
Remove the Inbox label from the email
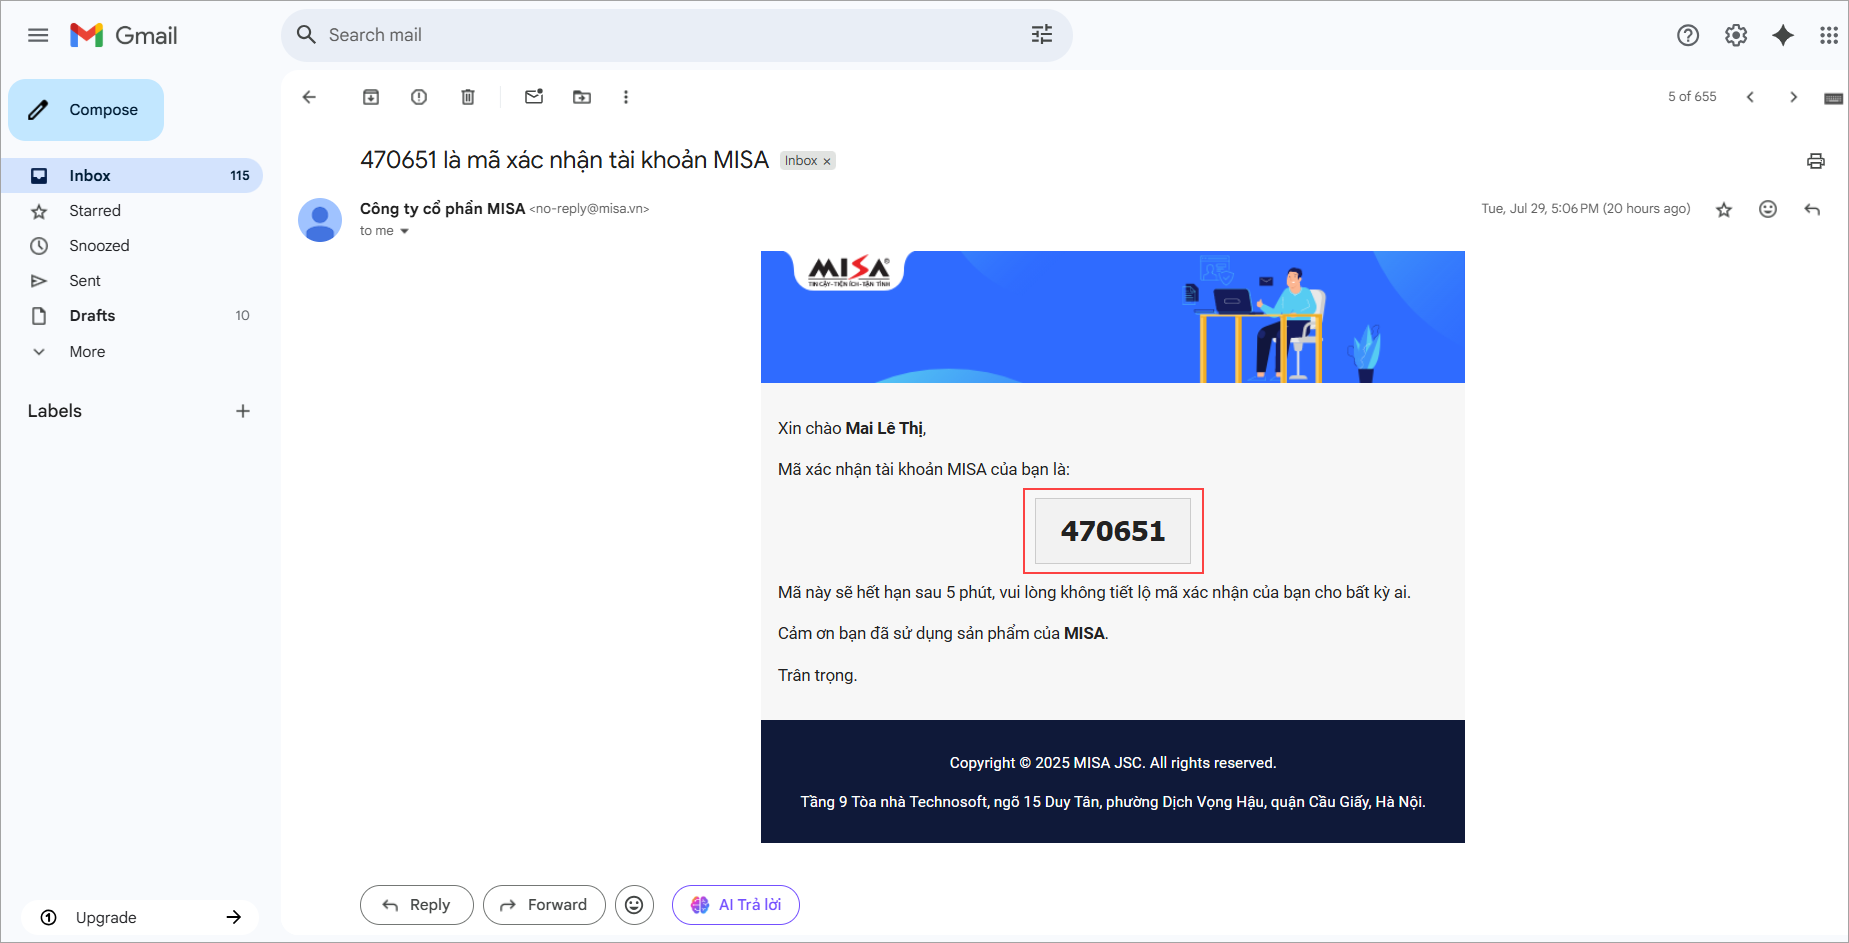click(x=827, y=161)
